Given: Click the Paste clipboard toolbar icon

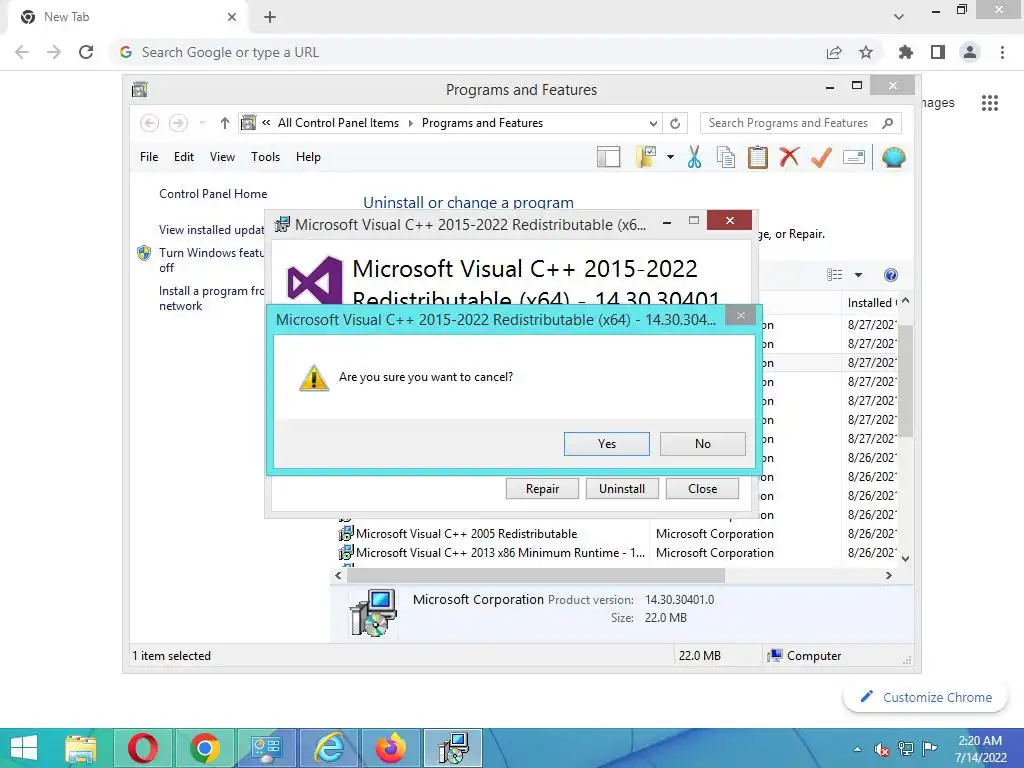Looking at the screenshot, I should [758, 157].
